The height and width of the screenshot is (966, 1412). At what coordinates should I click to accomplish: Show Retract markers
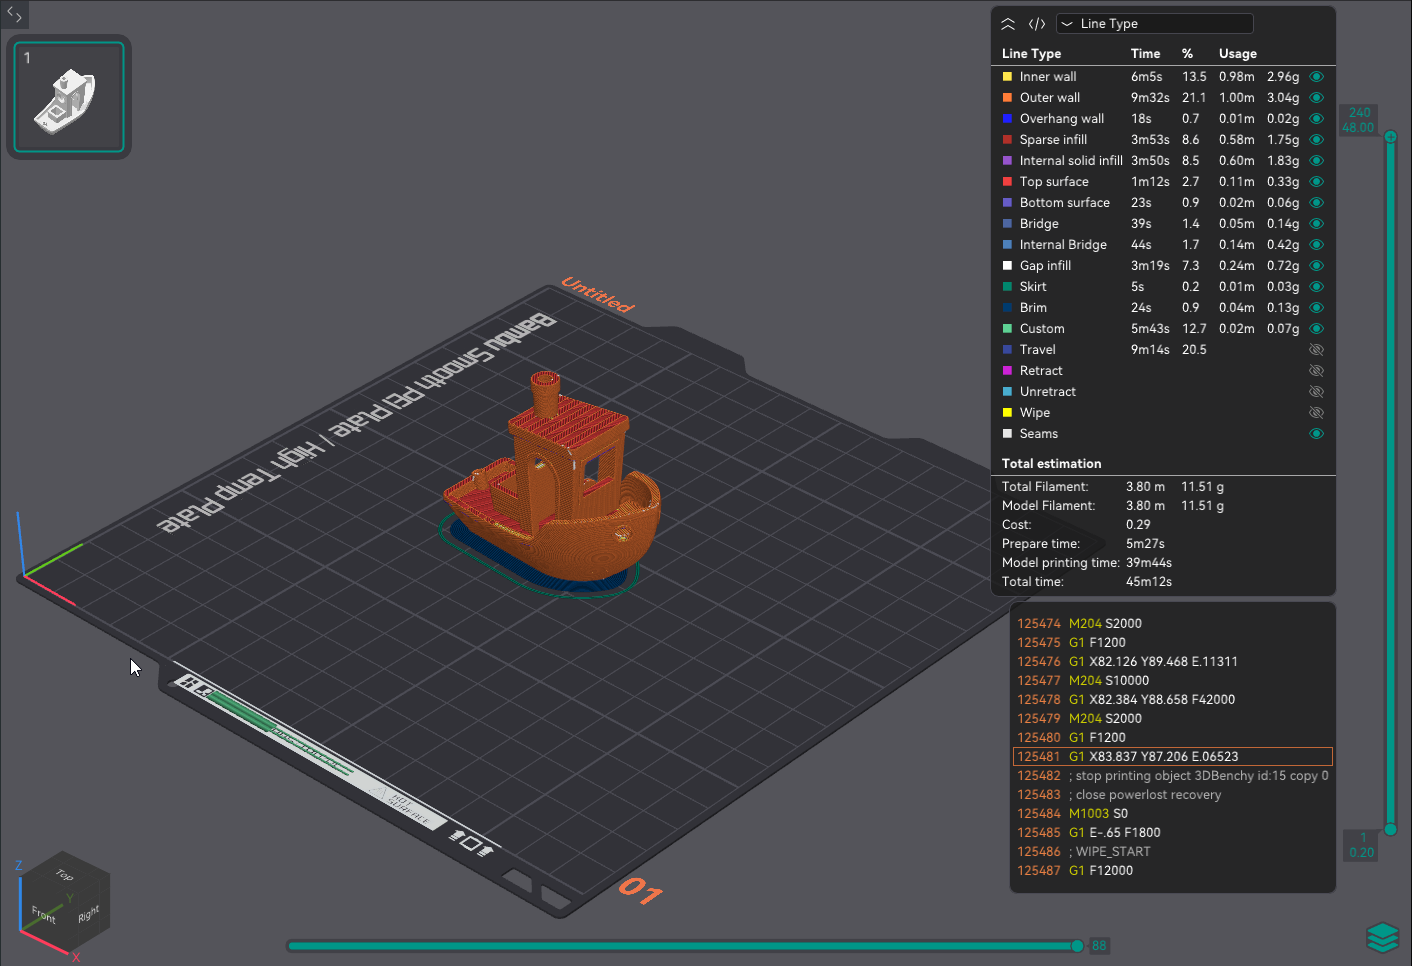click(1316, 371)
